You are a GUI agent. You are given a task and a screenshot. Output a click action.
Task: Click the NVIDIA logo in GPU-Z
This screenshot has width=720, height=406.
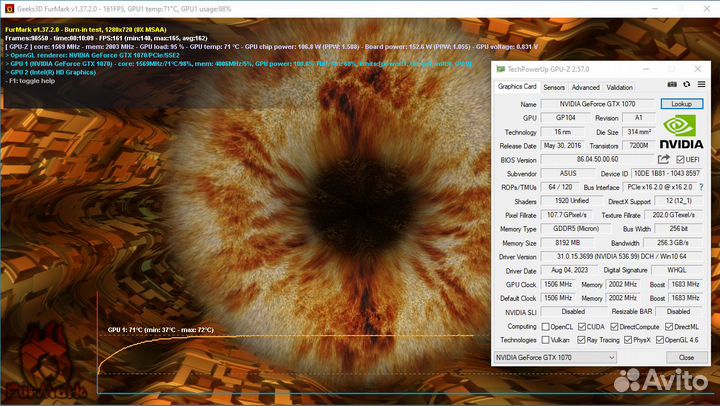681,132
